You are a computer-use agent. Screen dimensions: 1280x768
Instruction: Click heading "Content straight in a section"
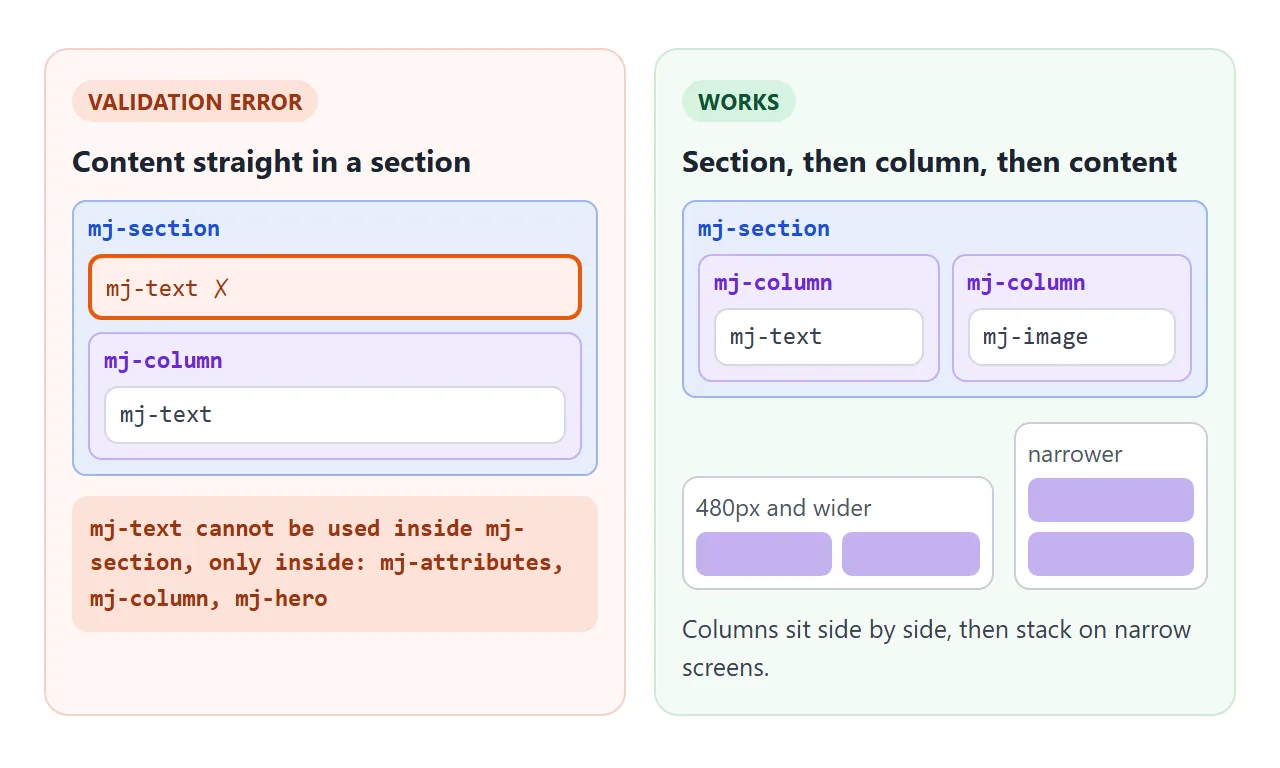(272, 162)
